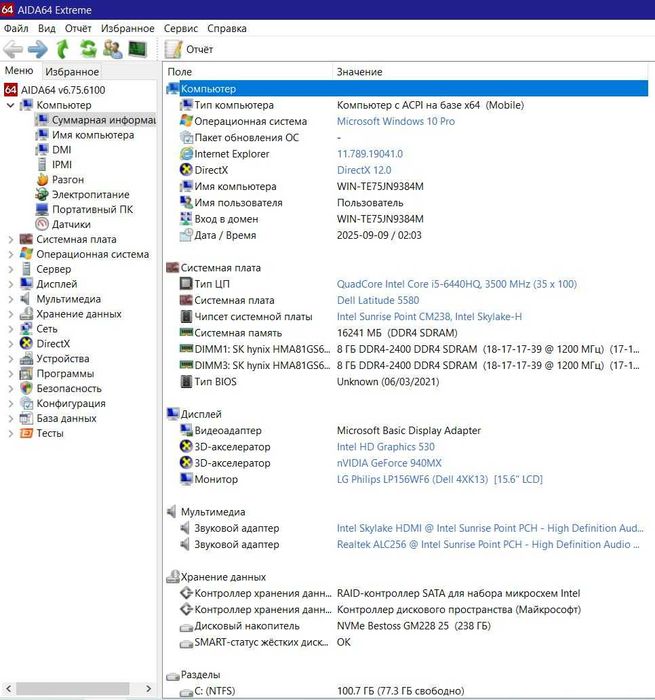Image resolution: width=655 pixels, height=700 pixels.
Task: Click the Тесты icon in tree
Action: (x=26, y=433)
